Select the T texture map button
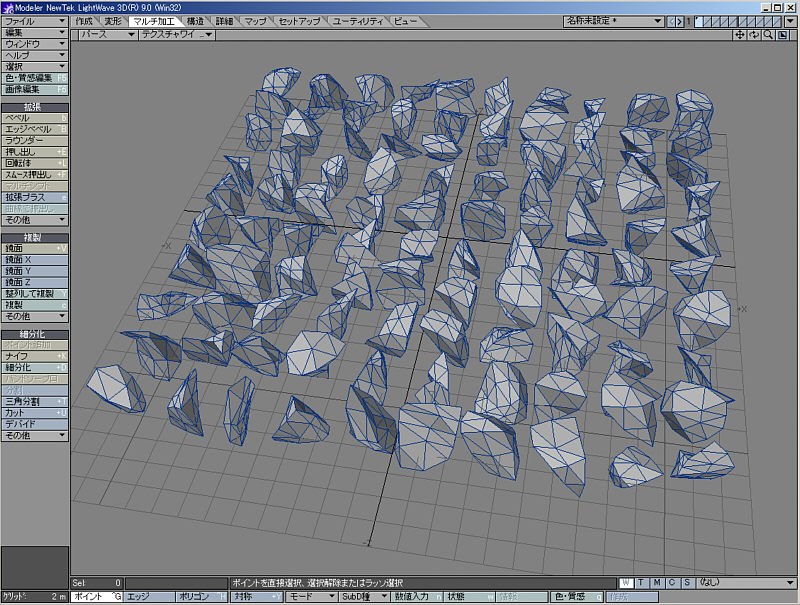Screen dimensions: 800x605 pos(640,583)
